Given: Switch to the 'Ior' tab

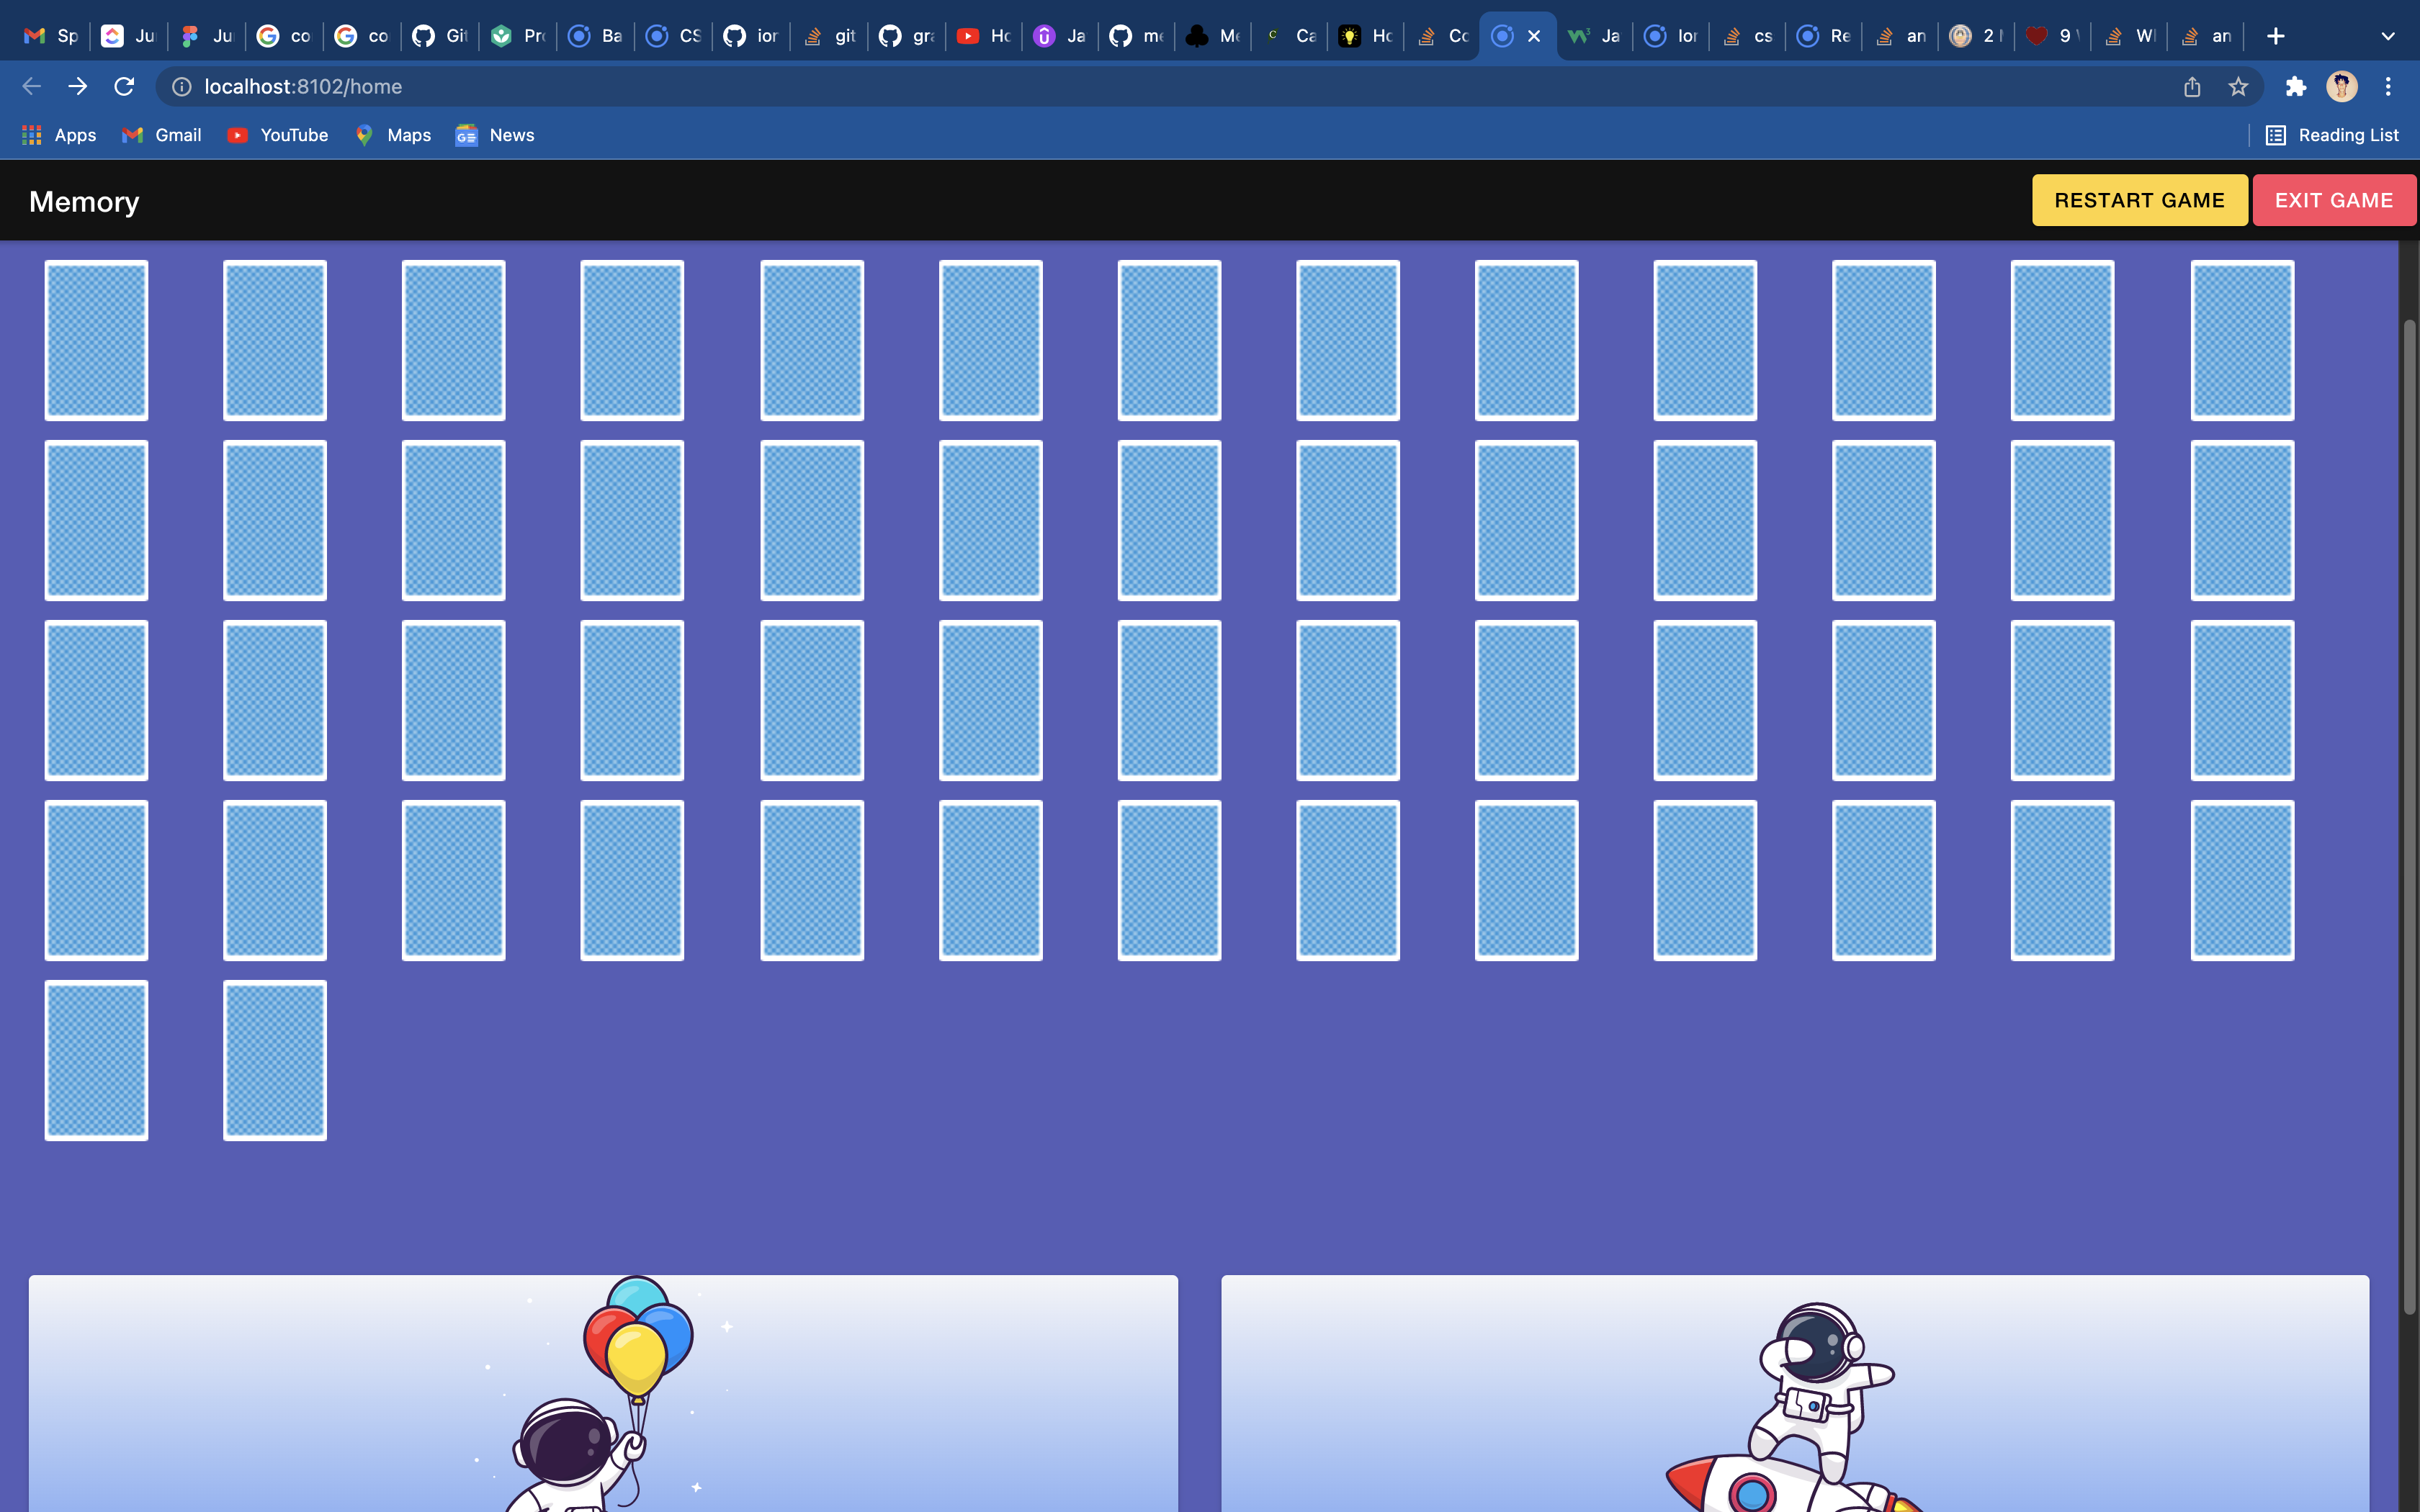Looking at the screenshot, I should 1672,36.
